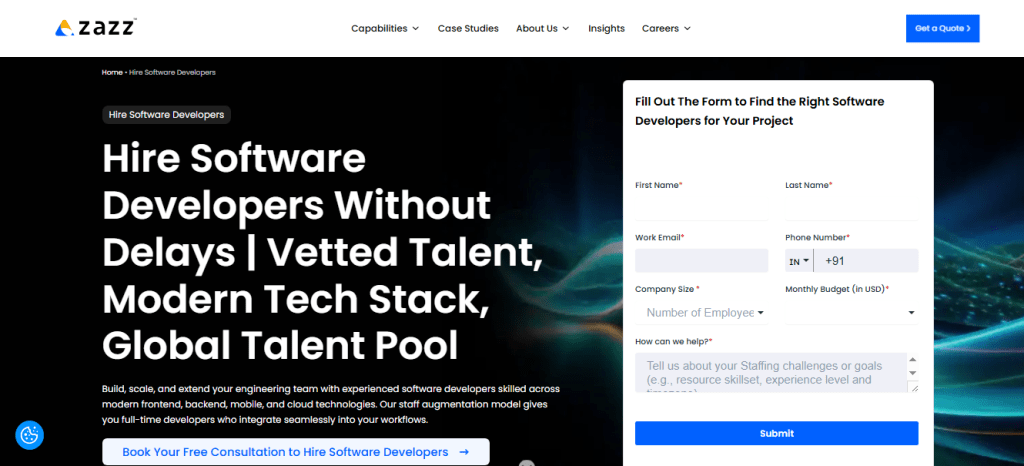Image resolution: width=1024 pixels, height=466 pixels.
Task: Click the Home breadcrumb link
Action: 112,72
